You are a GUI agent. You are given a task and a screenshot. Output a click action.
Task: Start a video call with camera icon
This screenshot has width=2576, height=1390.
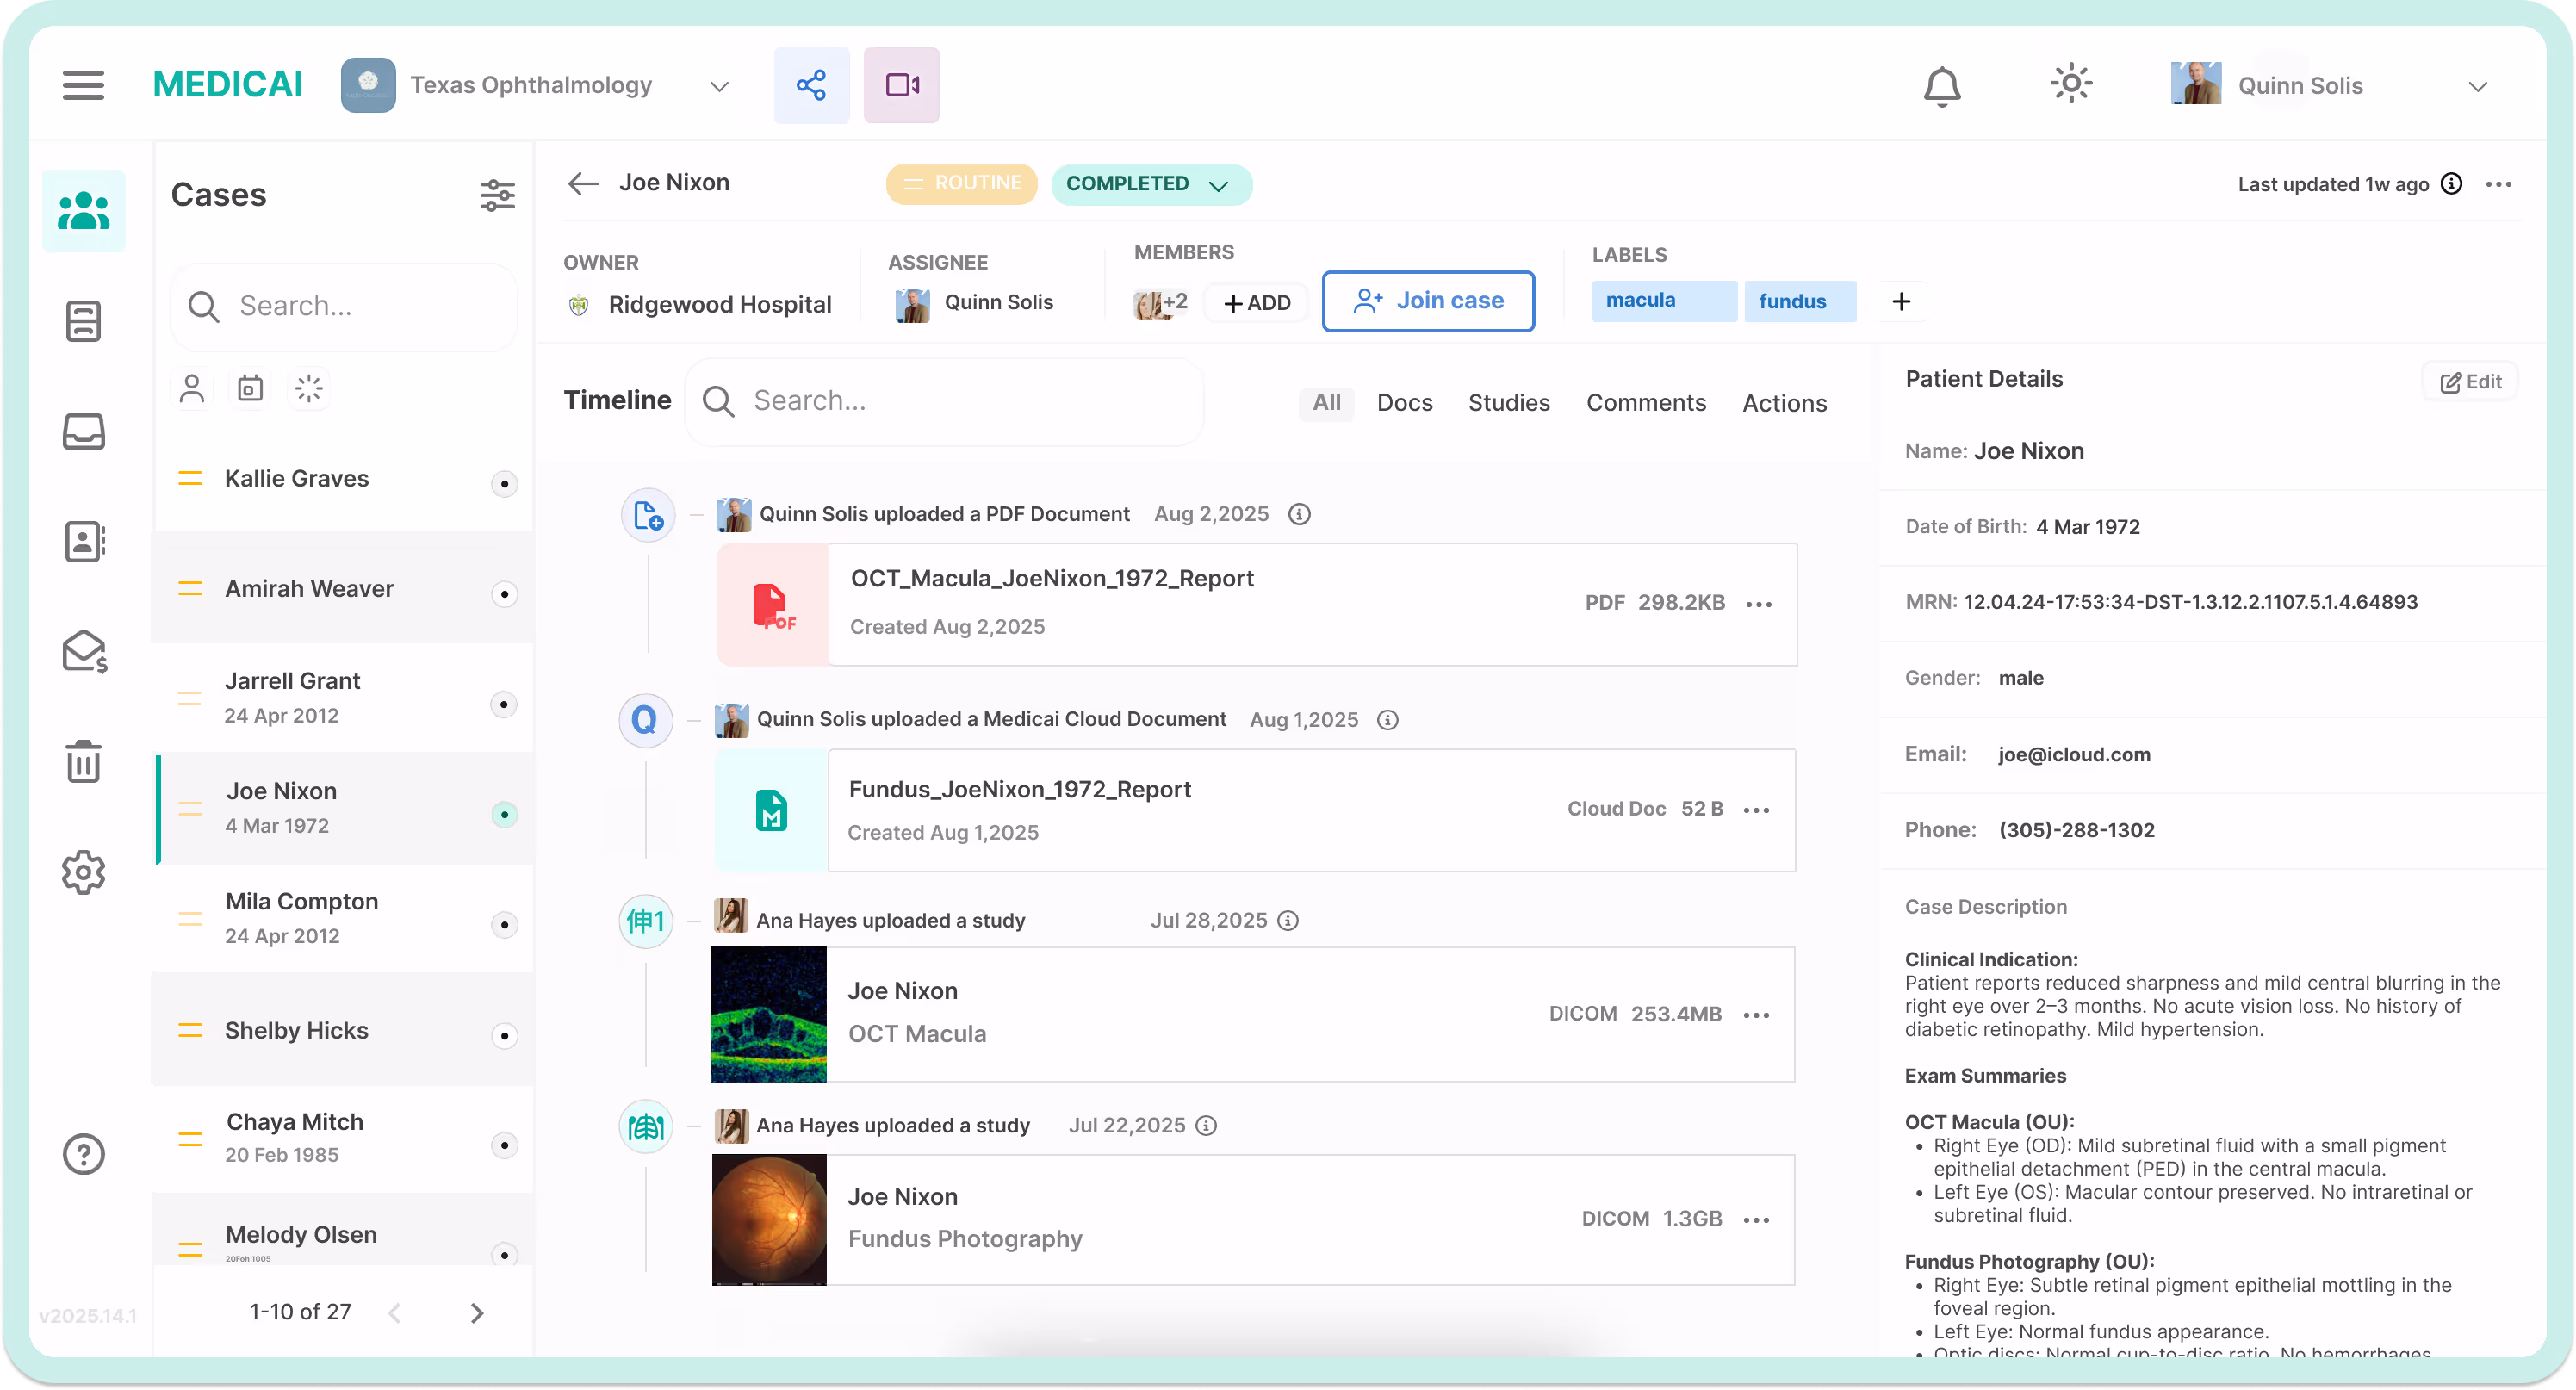(x=901, y=85)
